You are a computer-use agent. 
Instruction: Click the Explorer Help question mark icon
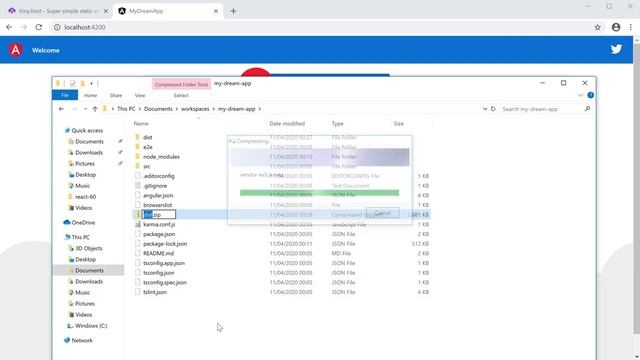click(591, 95)
